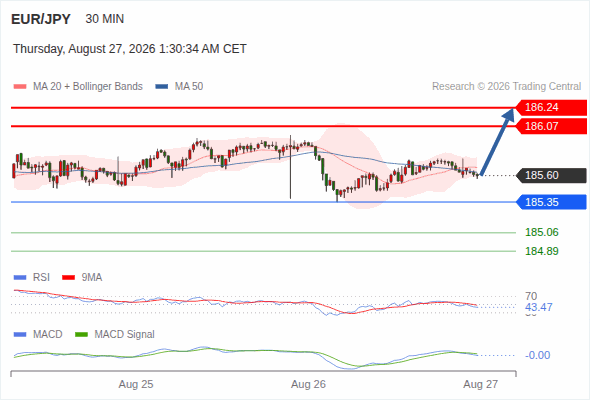Click the green MACD Signal legend swatch
Image resolution: width=590 pixels, height=400 pixels.
pos(81,335)
